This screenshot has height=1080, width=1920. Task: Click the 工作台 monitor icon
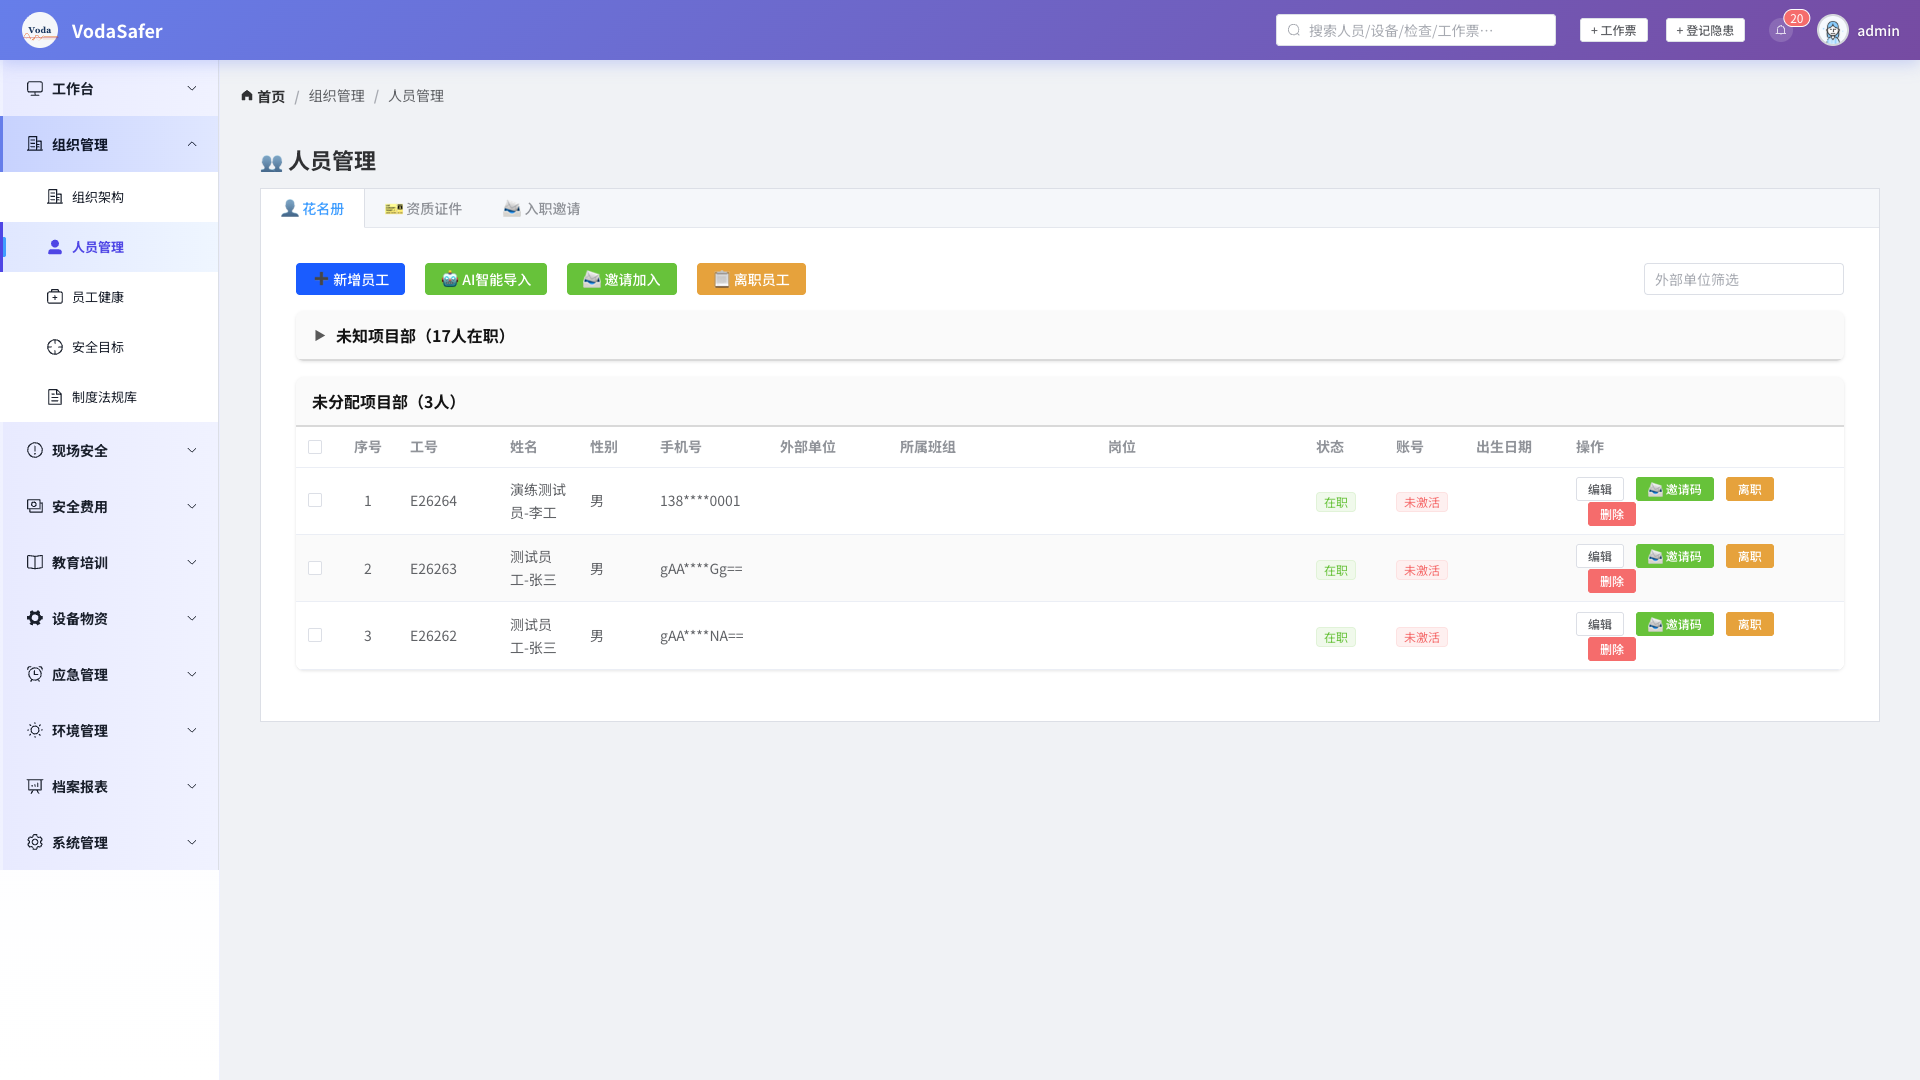pos(35,88)
